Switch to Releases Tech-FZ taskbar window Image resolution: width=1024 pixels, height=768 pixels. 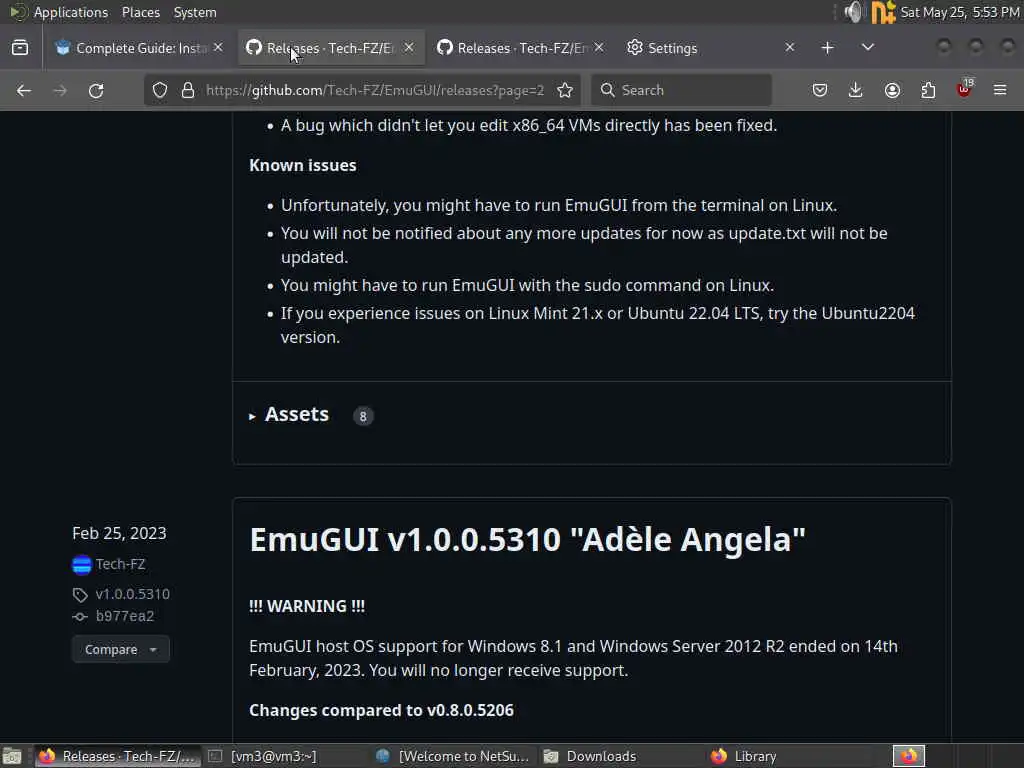[118, 756]
